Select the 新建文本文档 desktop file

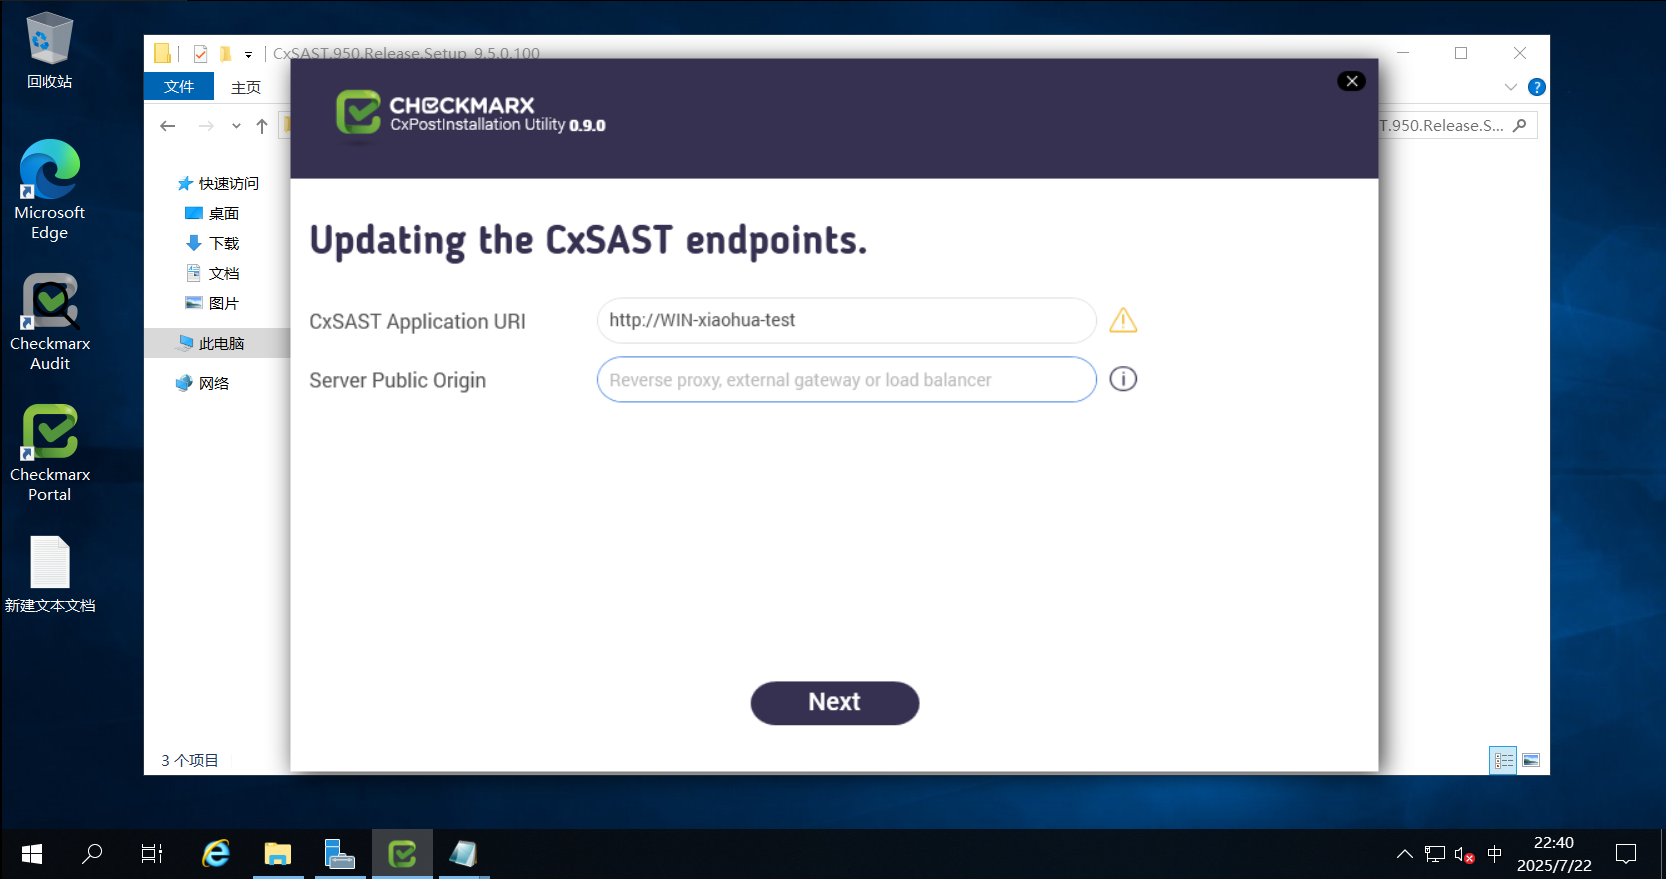point(49,575)
